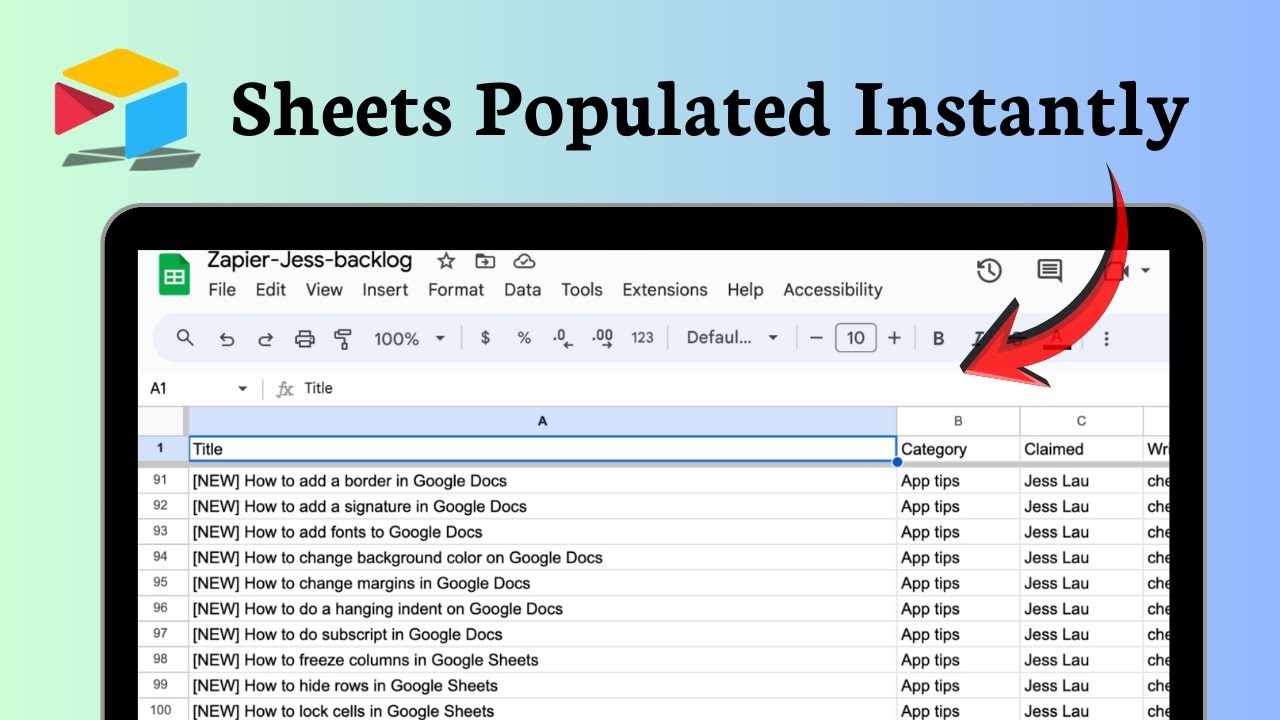Image resolution: width=1280 pixels, height=720 pixels.
Task: Click the redo arrow
Action: point(265,339)
